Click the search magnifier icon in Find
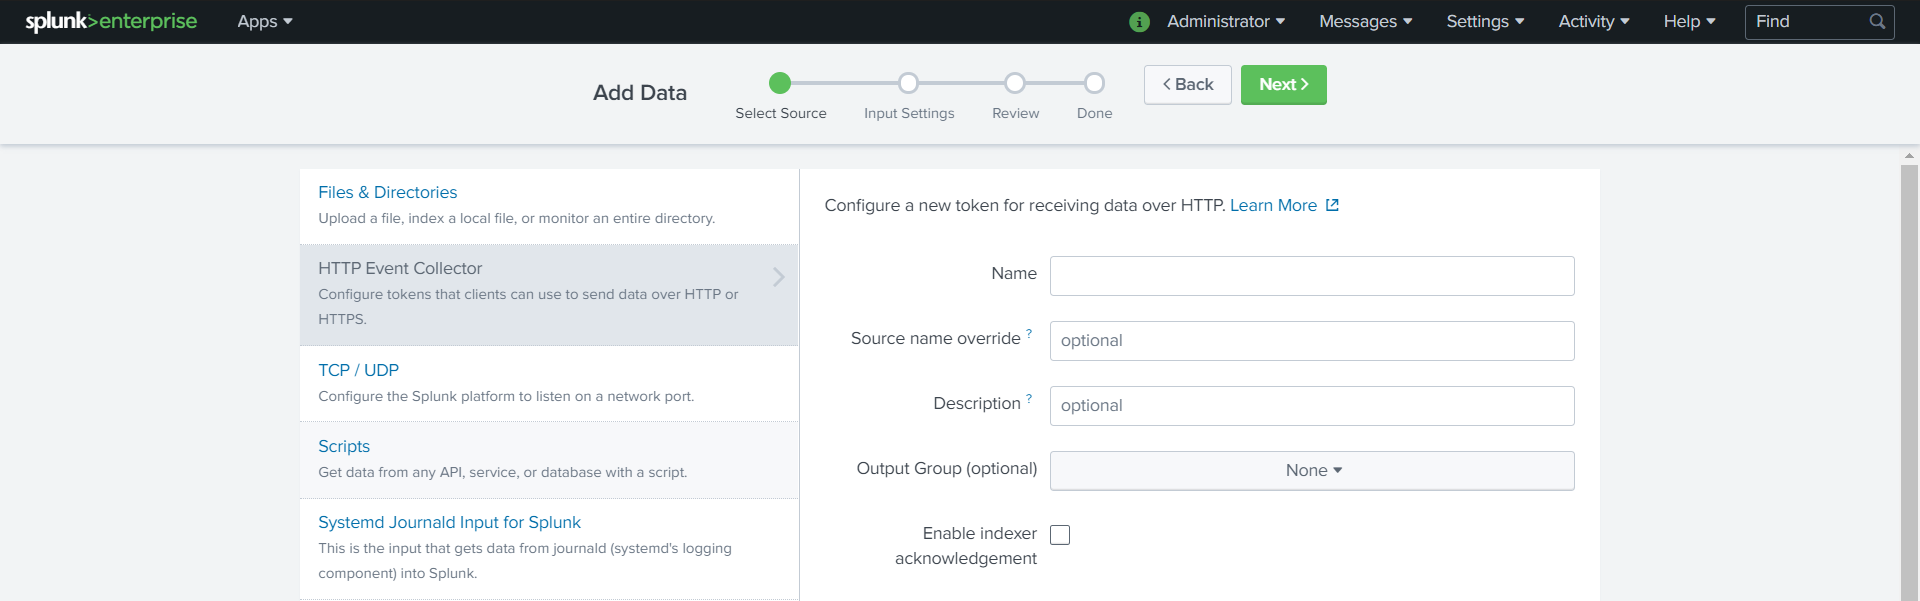The image size is (1920, 601). pos(1877,21)
